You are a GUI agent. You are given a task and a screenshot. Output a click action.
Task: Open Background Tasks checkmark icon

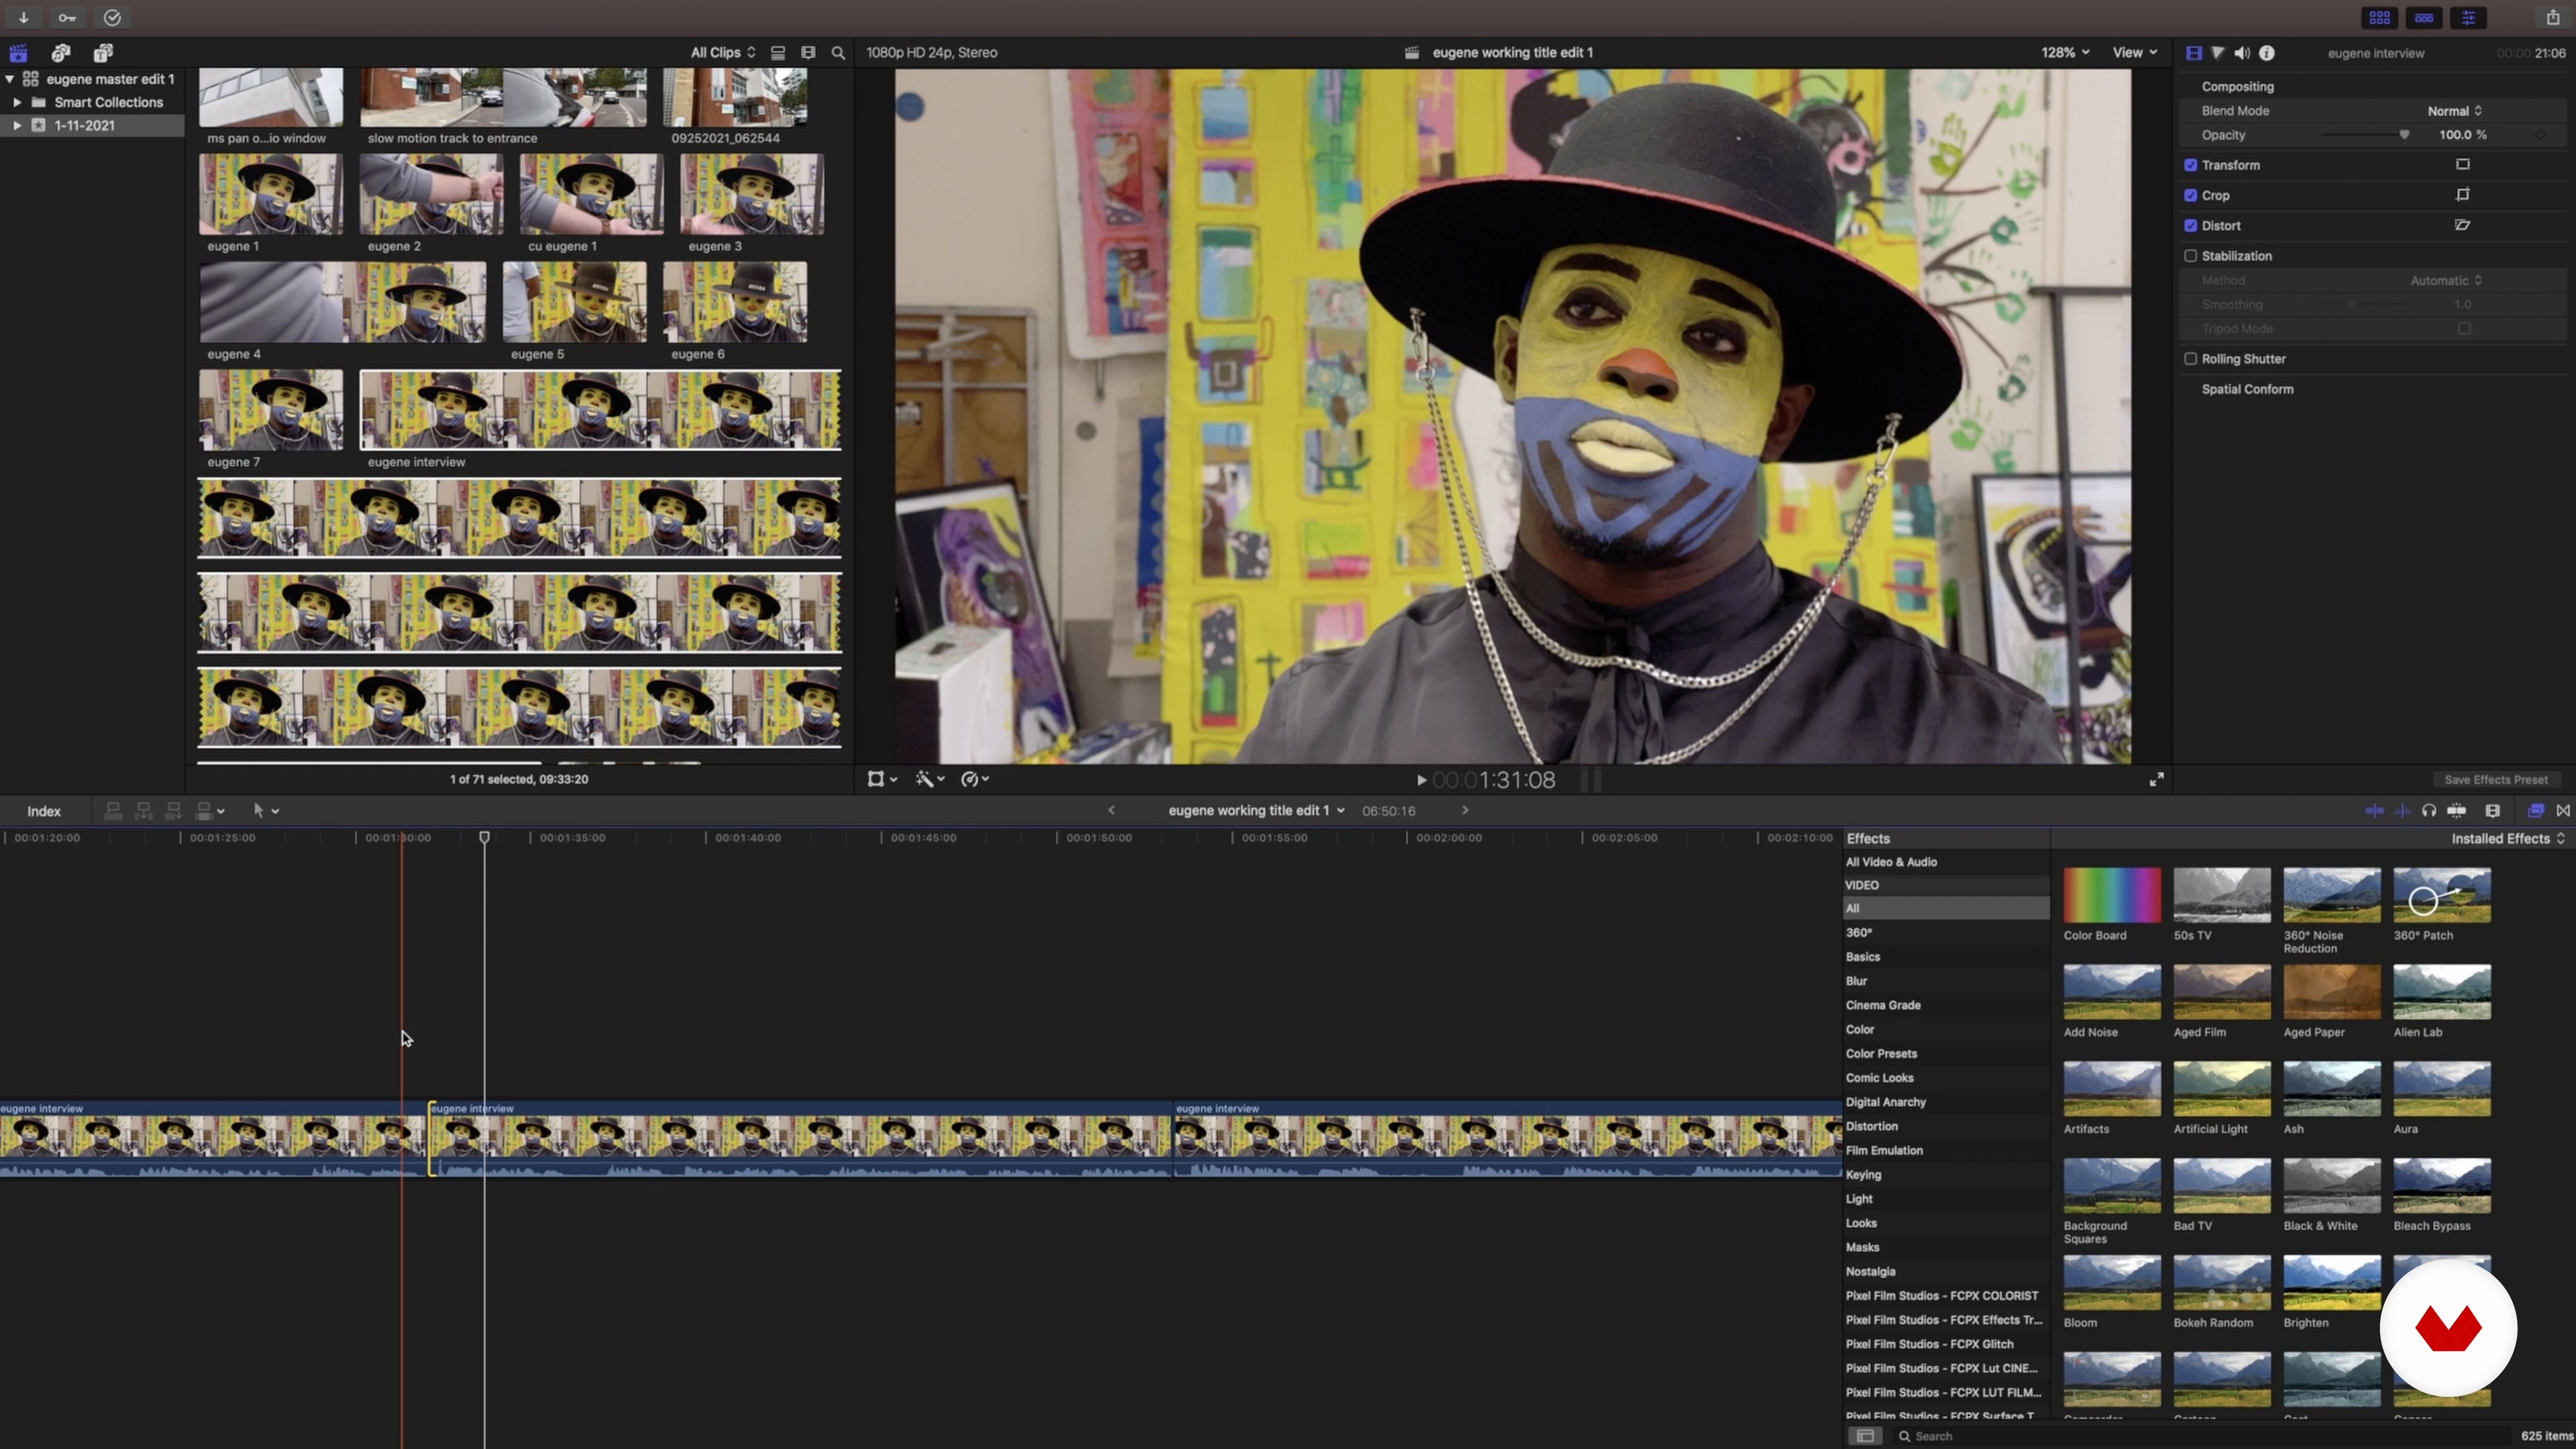click(112, 17)
